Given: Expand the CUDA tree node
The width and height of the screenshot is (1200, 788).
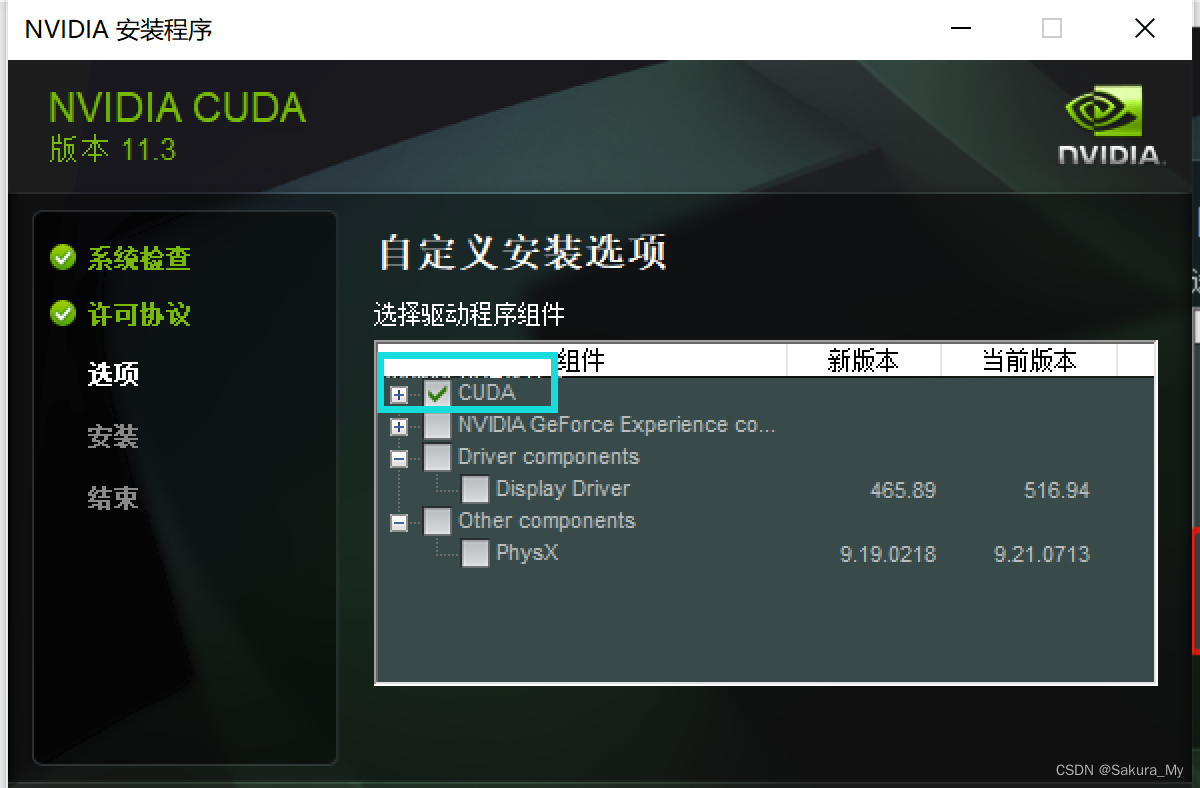Looking at the screenshot, I should tap(399, 394).
